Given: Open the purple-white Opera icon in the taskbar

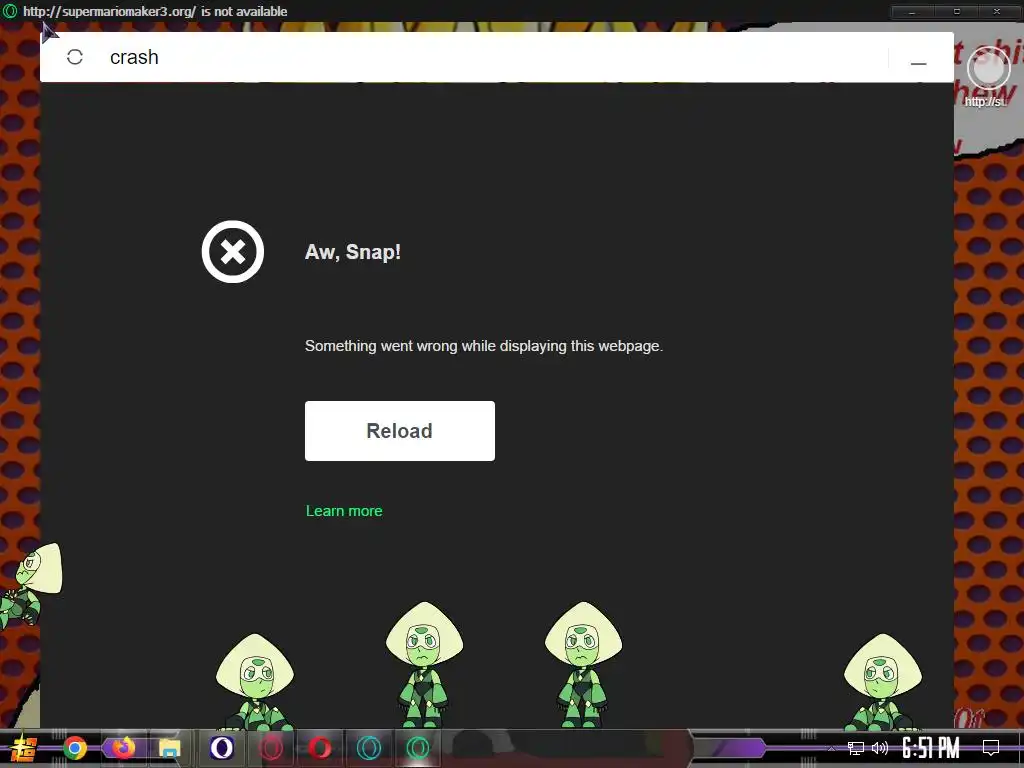Looking at the screenshot, I should tap(221, 748).
